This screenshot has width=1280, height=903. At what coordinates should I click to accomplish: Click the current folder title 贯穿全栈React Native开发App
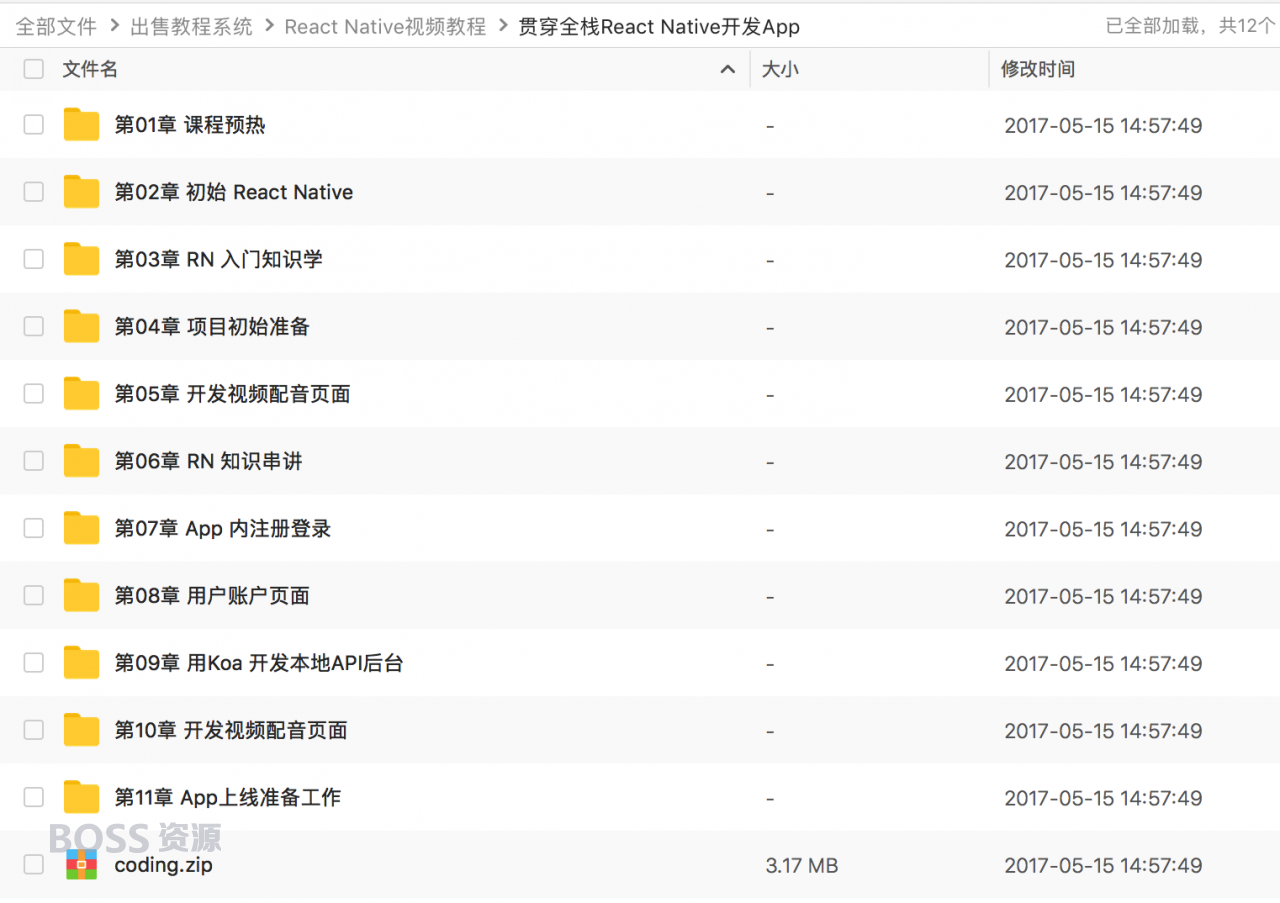pos(659,27)
